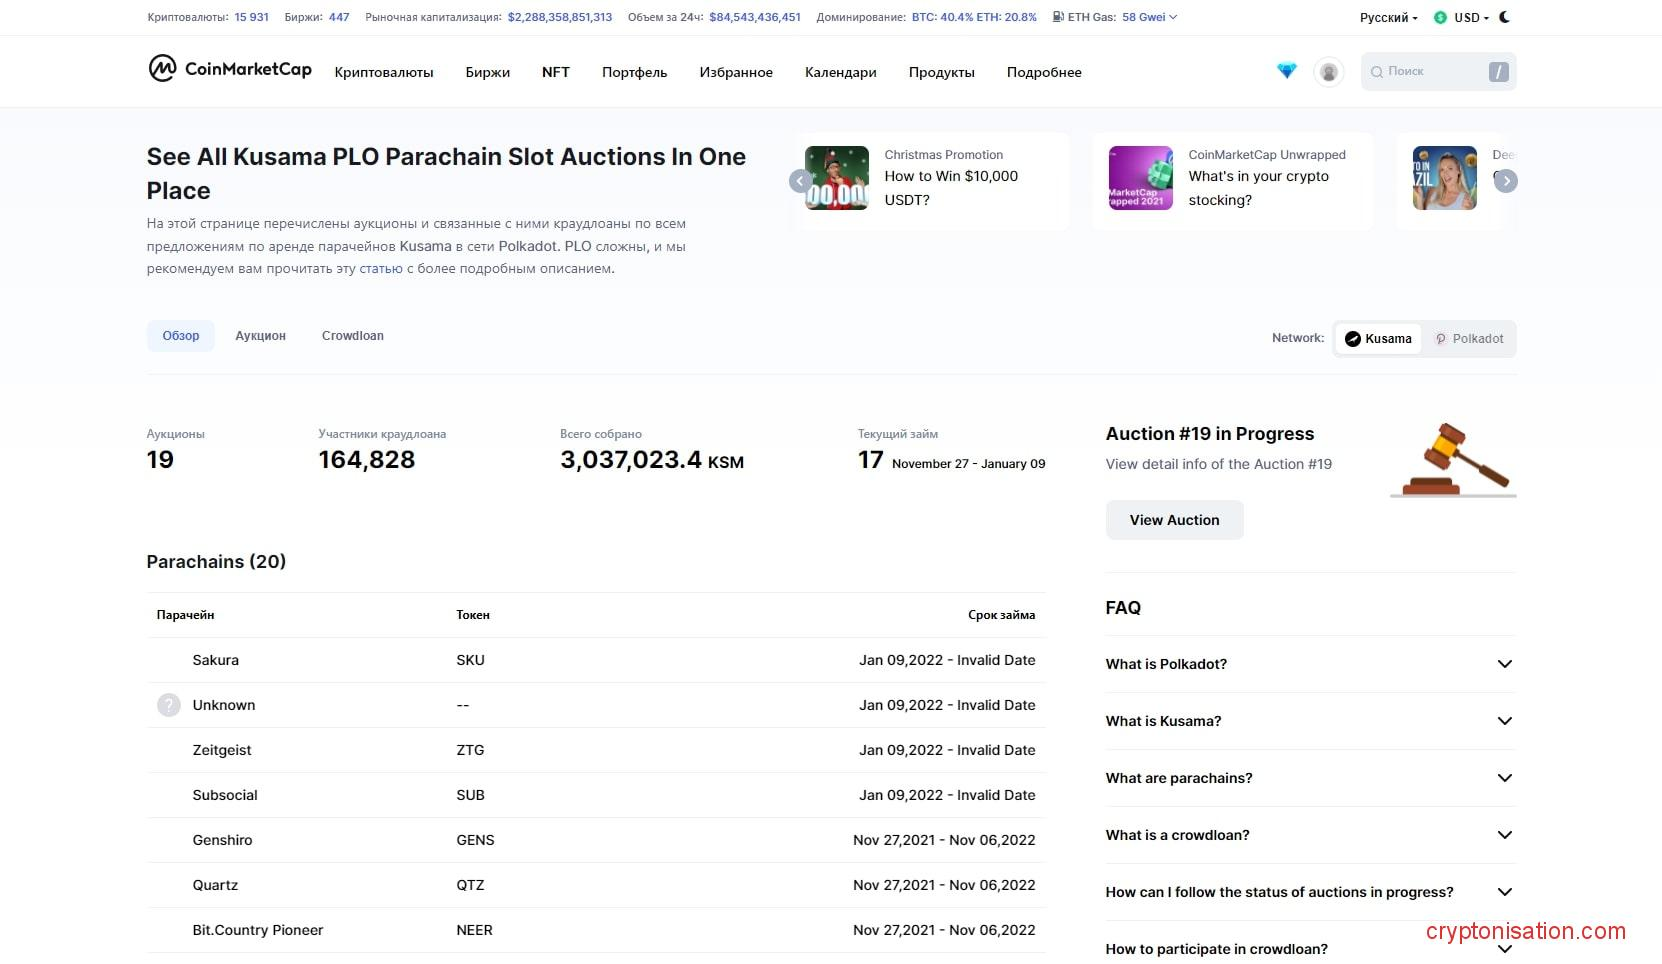Click the ETH Gas pump icon
Screen dimensions: 1662x964
click(x=1058, y=17)
